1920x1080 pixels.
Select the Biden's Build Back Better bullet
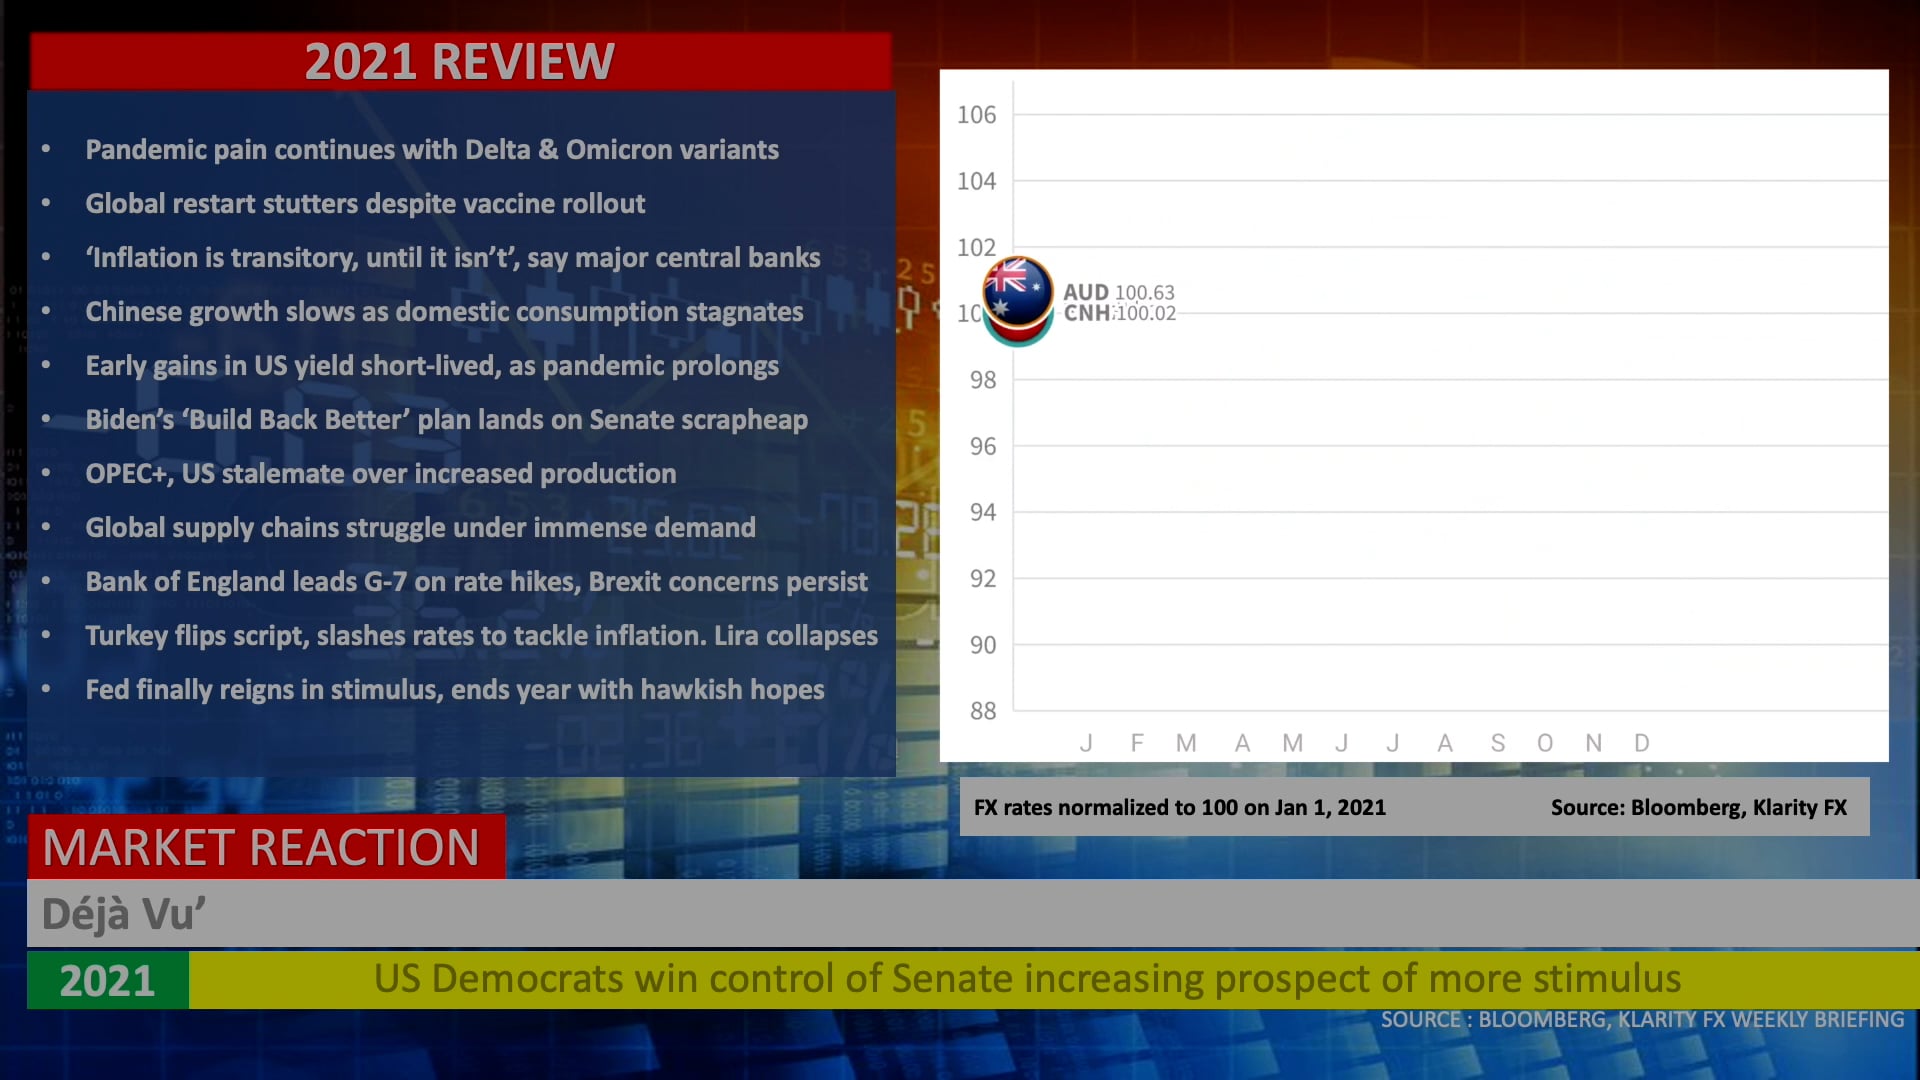coord(446,420)
